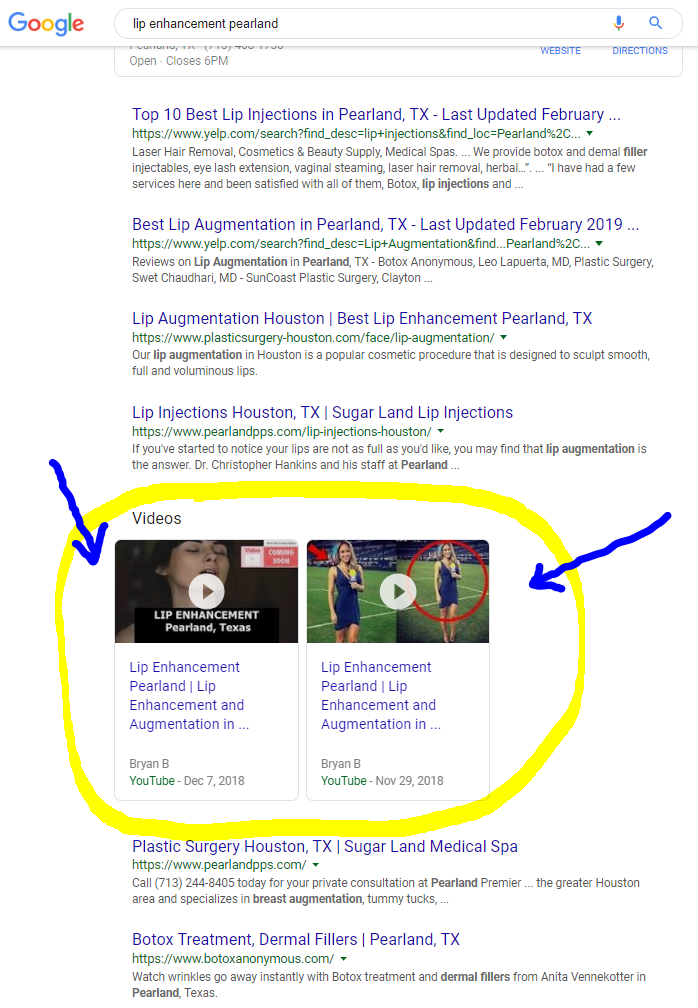Expand dropdown arrow beside the plasticsurgery-houston.com URL
The width and height of the screenshot is (698, 1008).
(503, 338)
